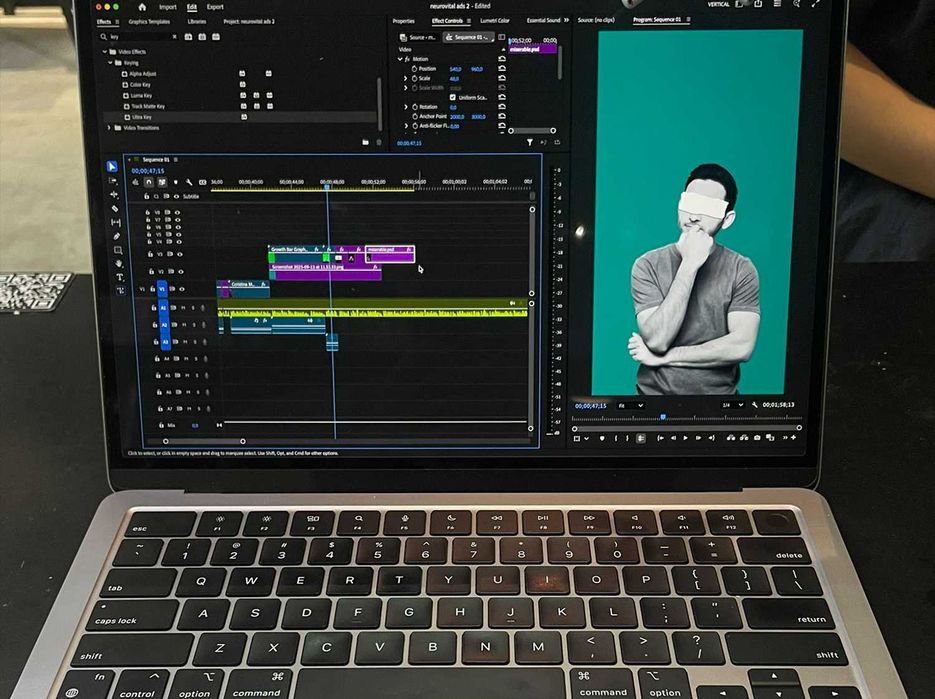This screenshot has height=699, width=935.
Task: Hide track V2 with eye icon
Action: (181, 271)
